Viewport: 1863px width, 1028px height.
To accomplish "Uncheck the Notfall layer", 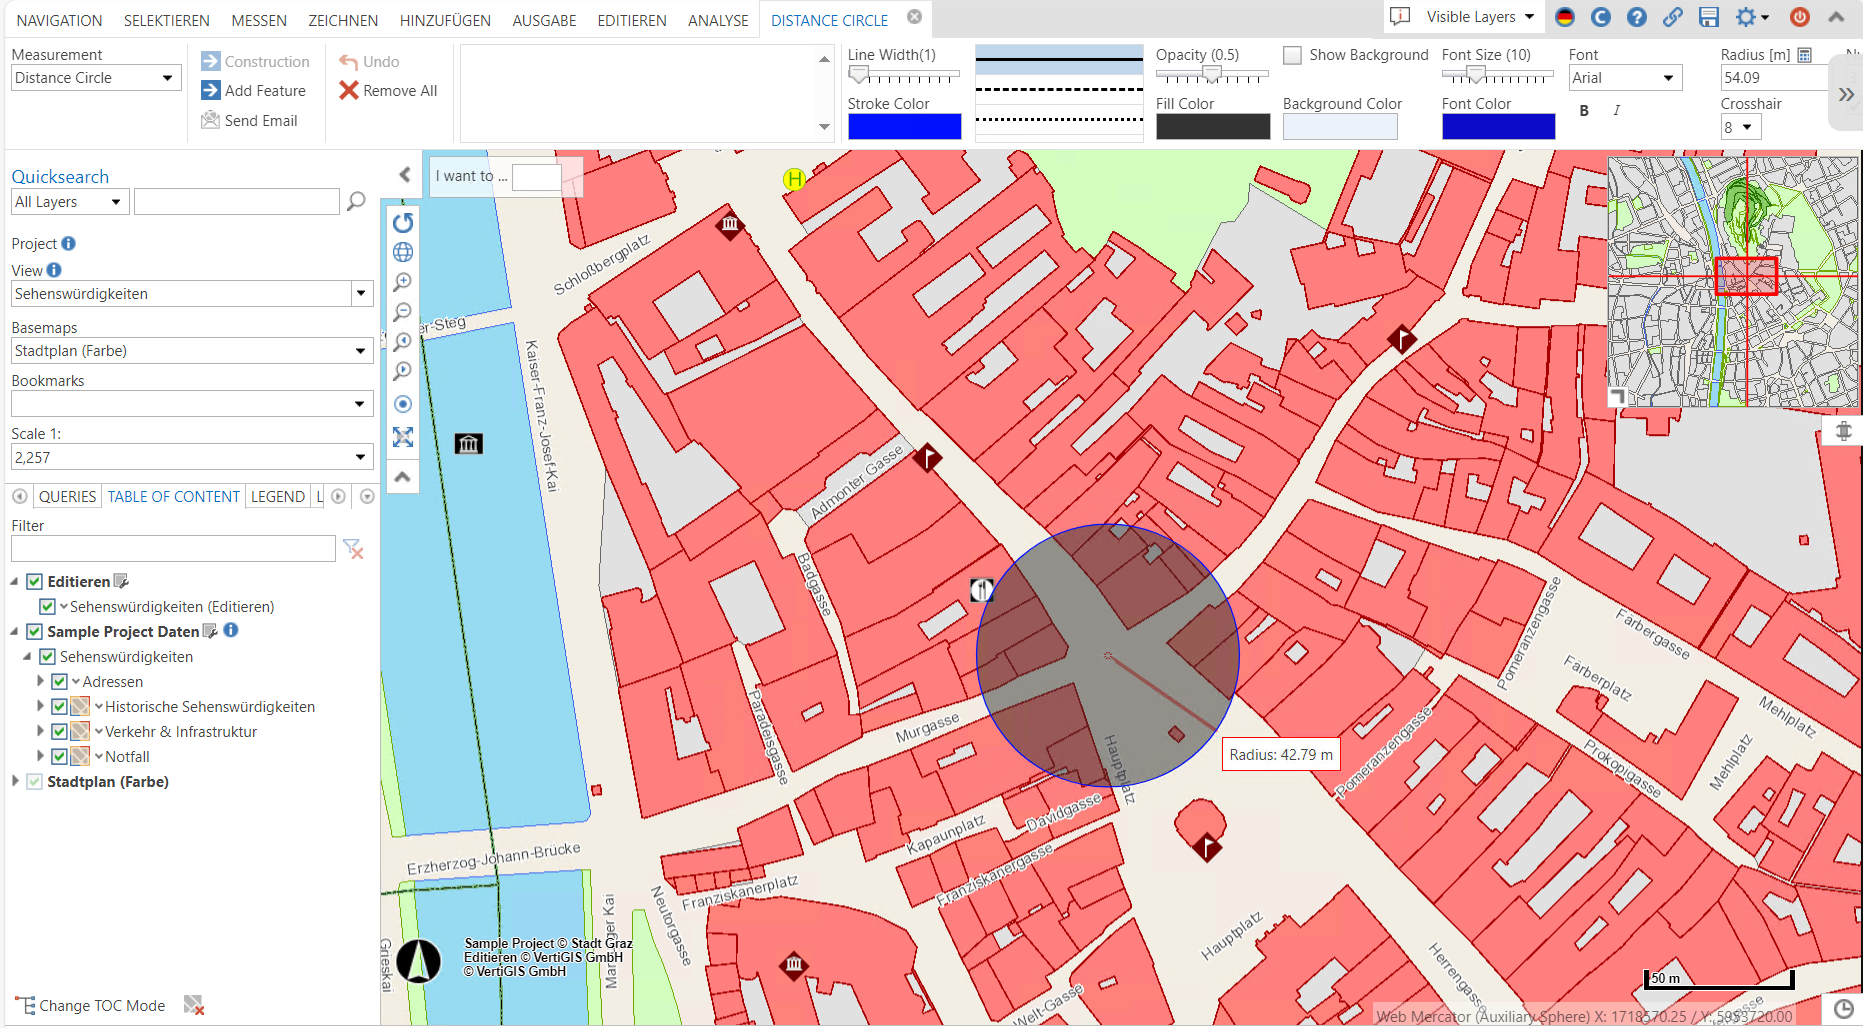I will [59, 756].
